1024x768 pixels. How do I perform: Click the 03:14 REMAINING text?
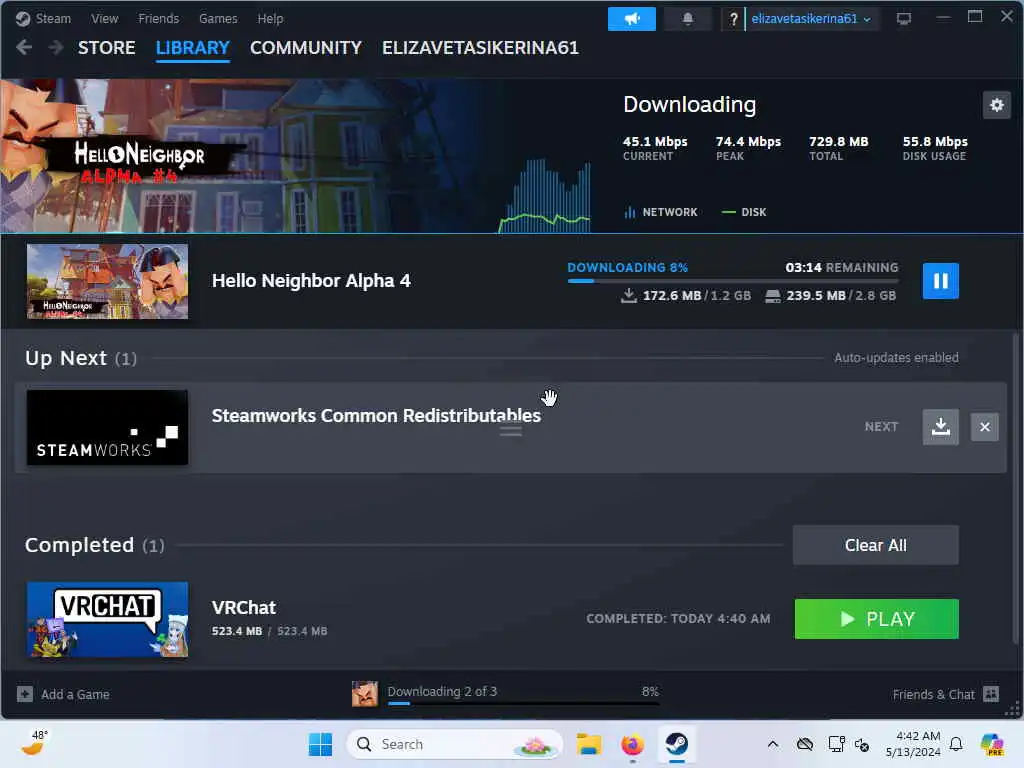click(x=842, y=267)
